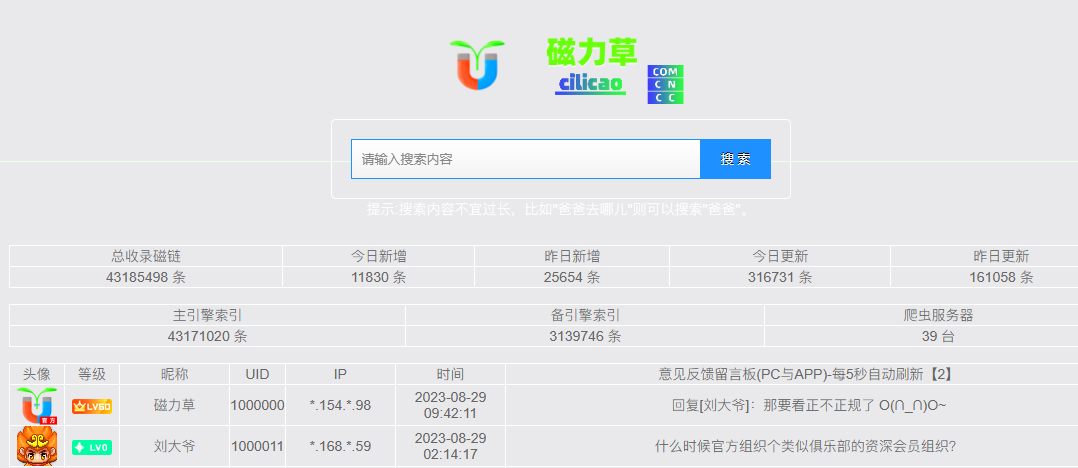Click the IP column header
Screen dimensions: 1078x468
(x=340, y=375)
